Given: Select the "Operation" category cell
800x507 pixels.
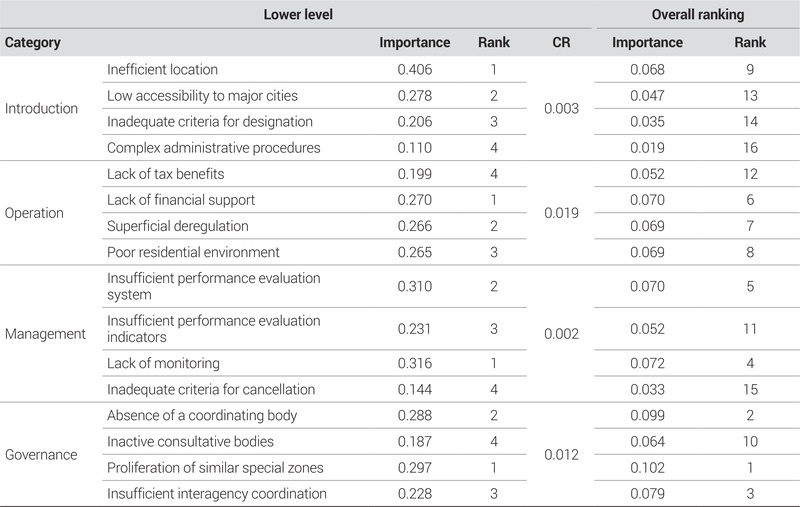Looking at the screenshot, I should (35, 213).
